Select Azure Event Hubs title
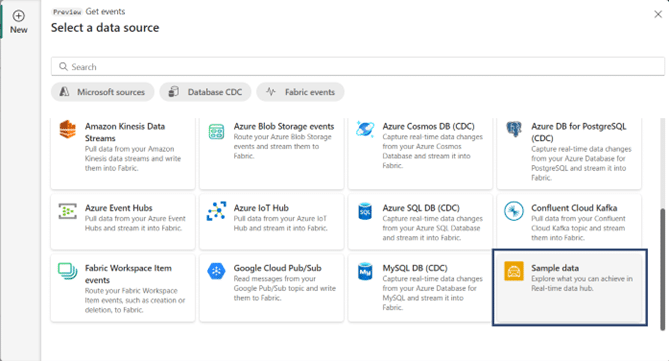This screenshot has height=361, width=669. pyautogui.click(x=119, y=208)
